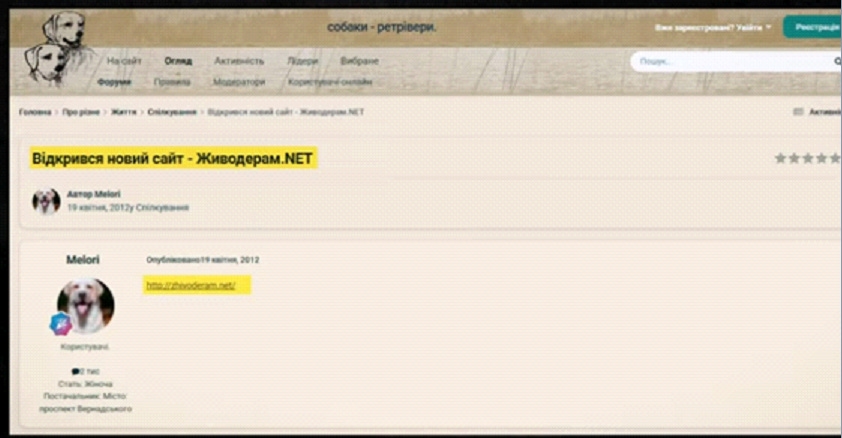The image size is (842, 438).
Task: Click Melori's small avatar beside author line
Action: [x=46, y=201]
